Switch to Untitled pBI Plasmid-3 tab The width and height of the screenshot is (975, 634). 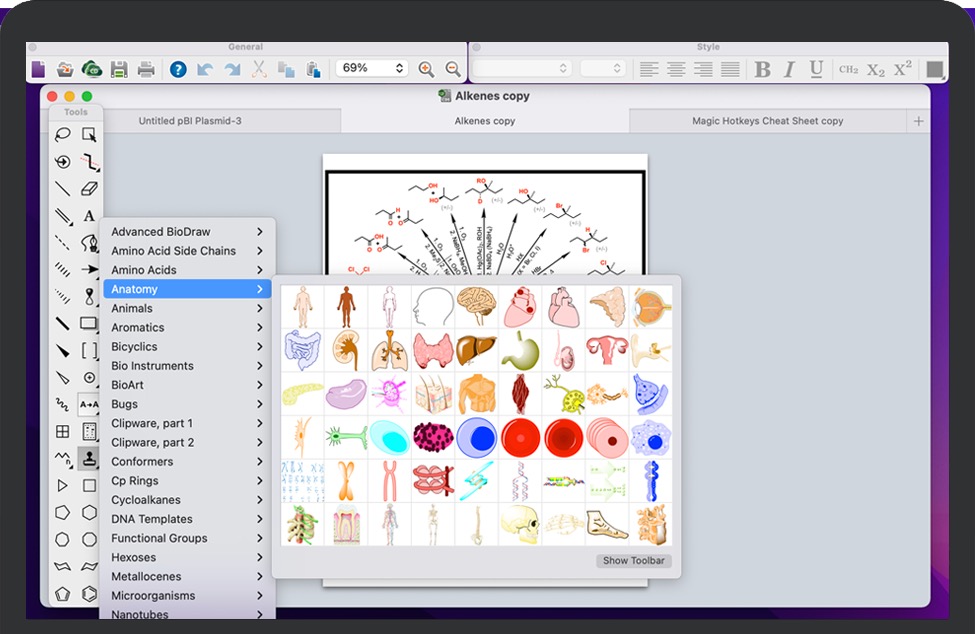click(x=190, y=121)
